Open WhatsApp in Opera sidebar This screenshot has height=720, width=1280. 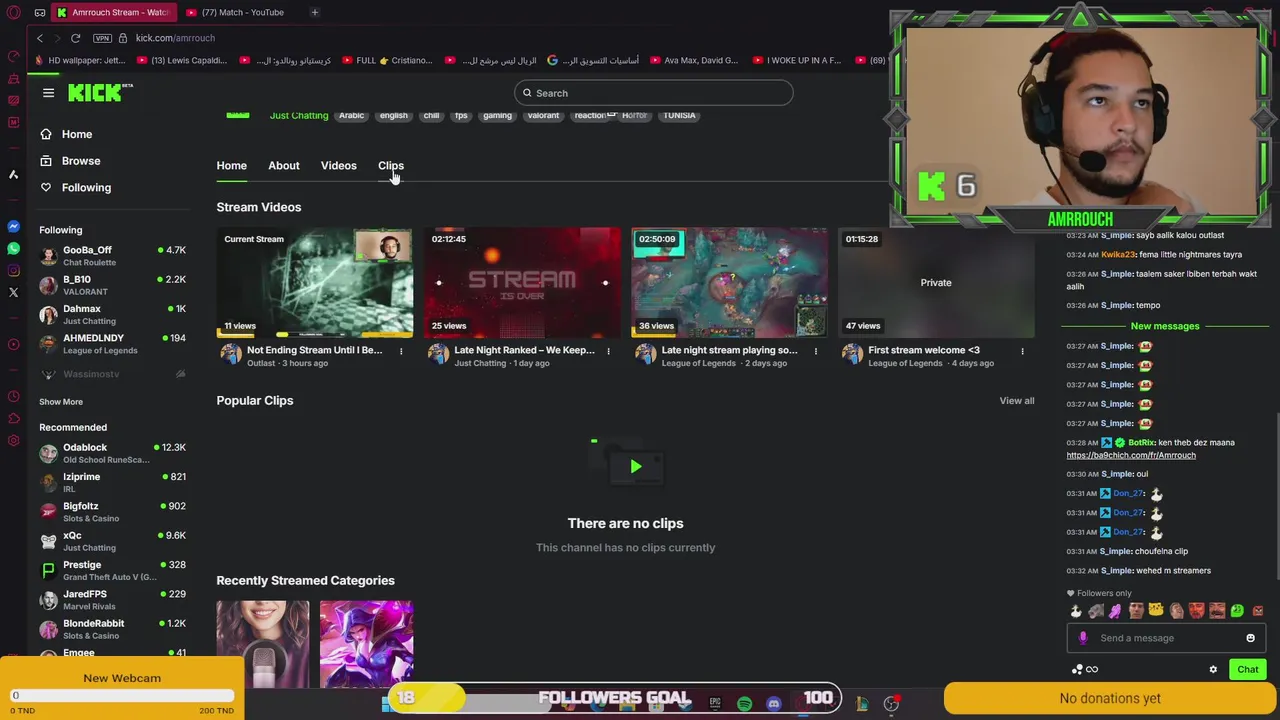13,248
